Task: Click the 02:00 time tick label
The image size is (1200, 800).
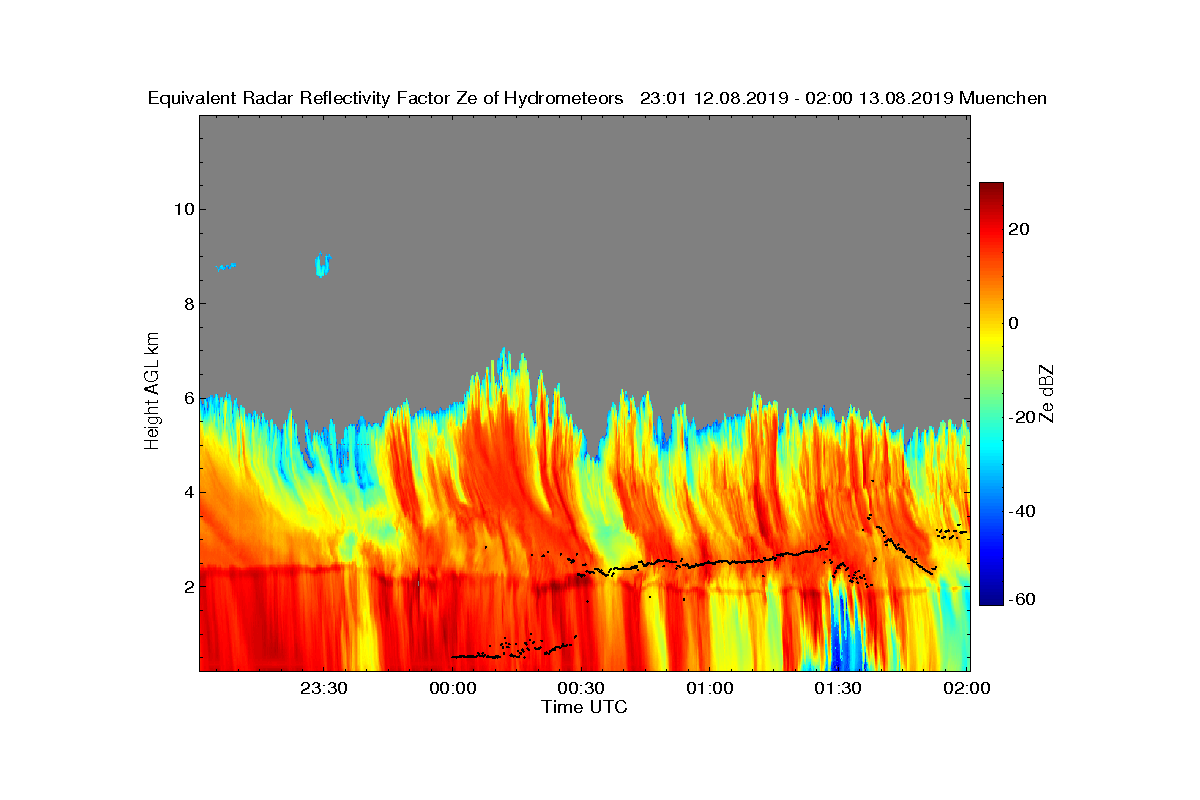Action: (x=967, y=689)
